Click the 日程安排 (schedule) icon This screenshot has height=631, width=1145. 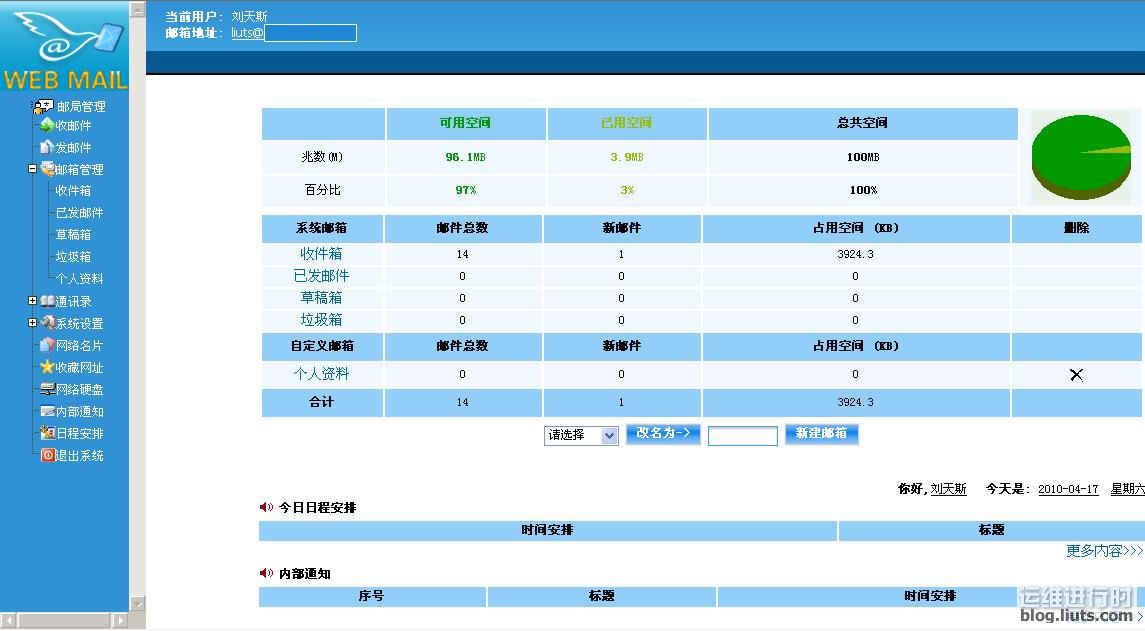47,434
